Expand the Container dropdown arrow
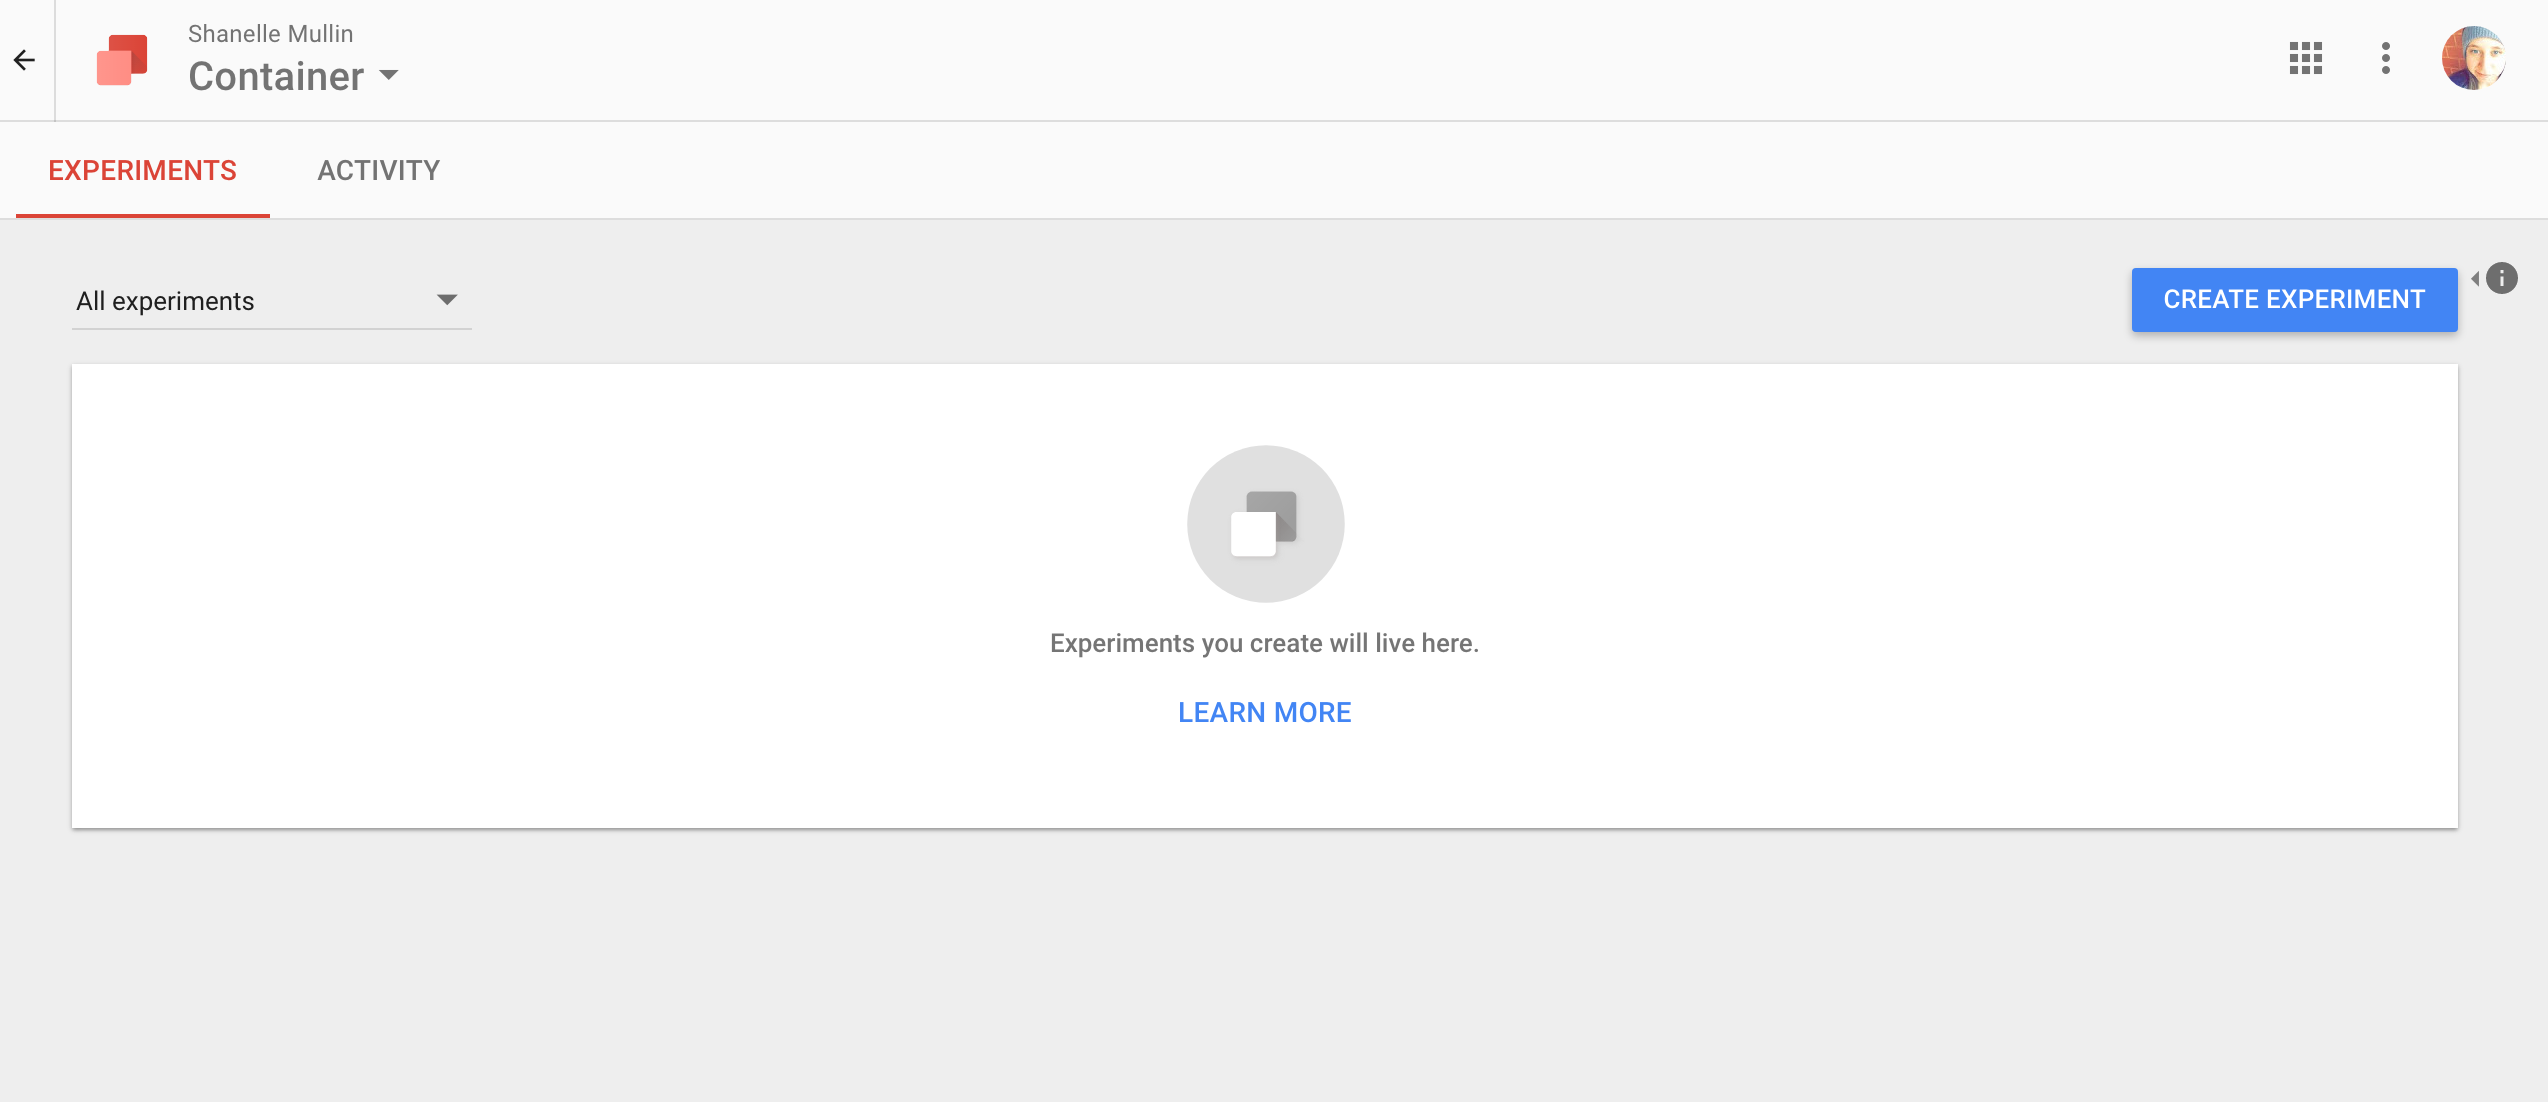This screenshot has height=1102, width=2548. click(389, 75)
